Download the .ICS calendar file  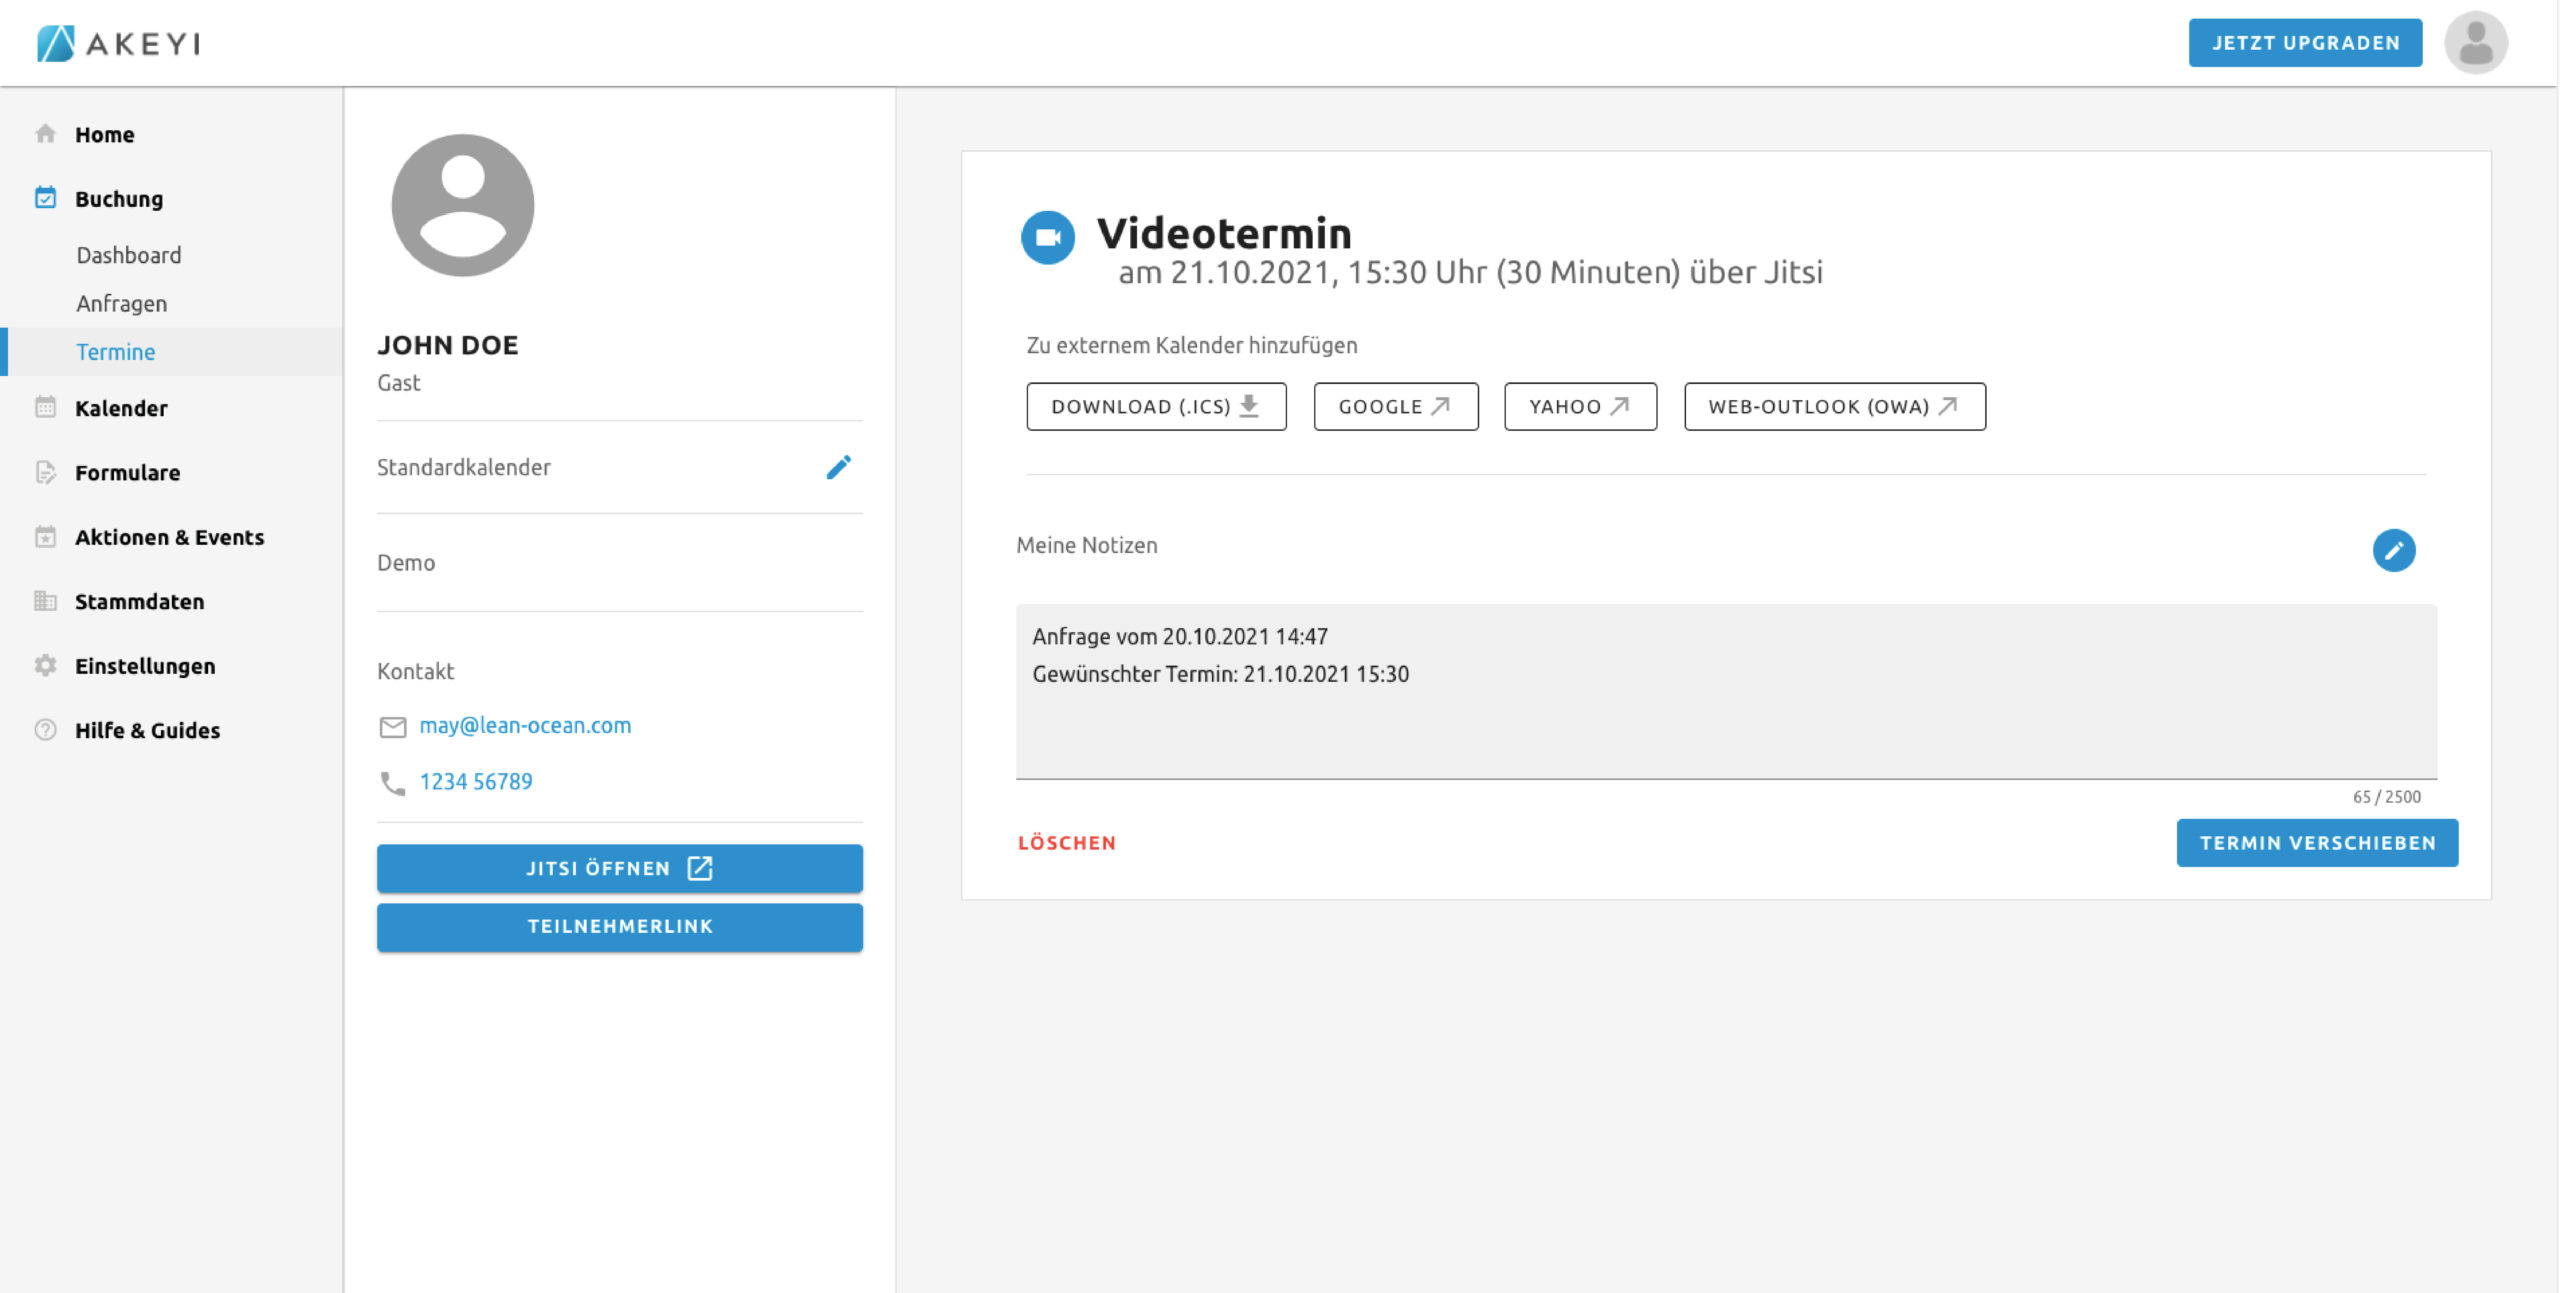(1155, 406)
